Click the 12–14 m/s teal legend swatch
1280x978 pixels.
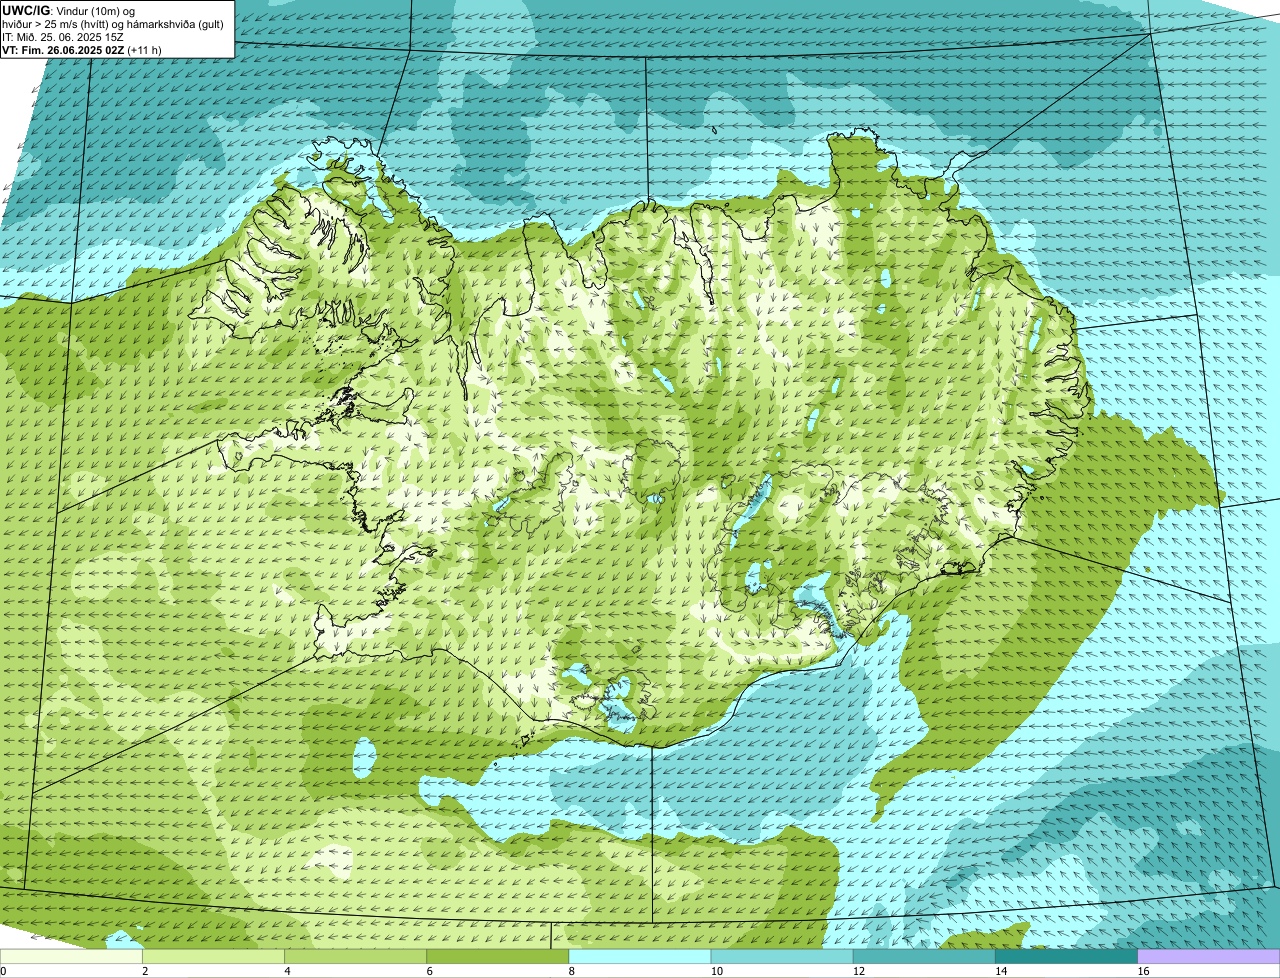tap(924, 956)
